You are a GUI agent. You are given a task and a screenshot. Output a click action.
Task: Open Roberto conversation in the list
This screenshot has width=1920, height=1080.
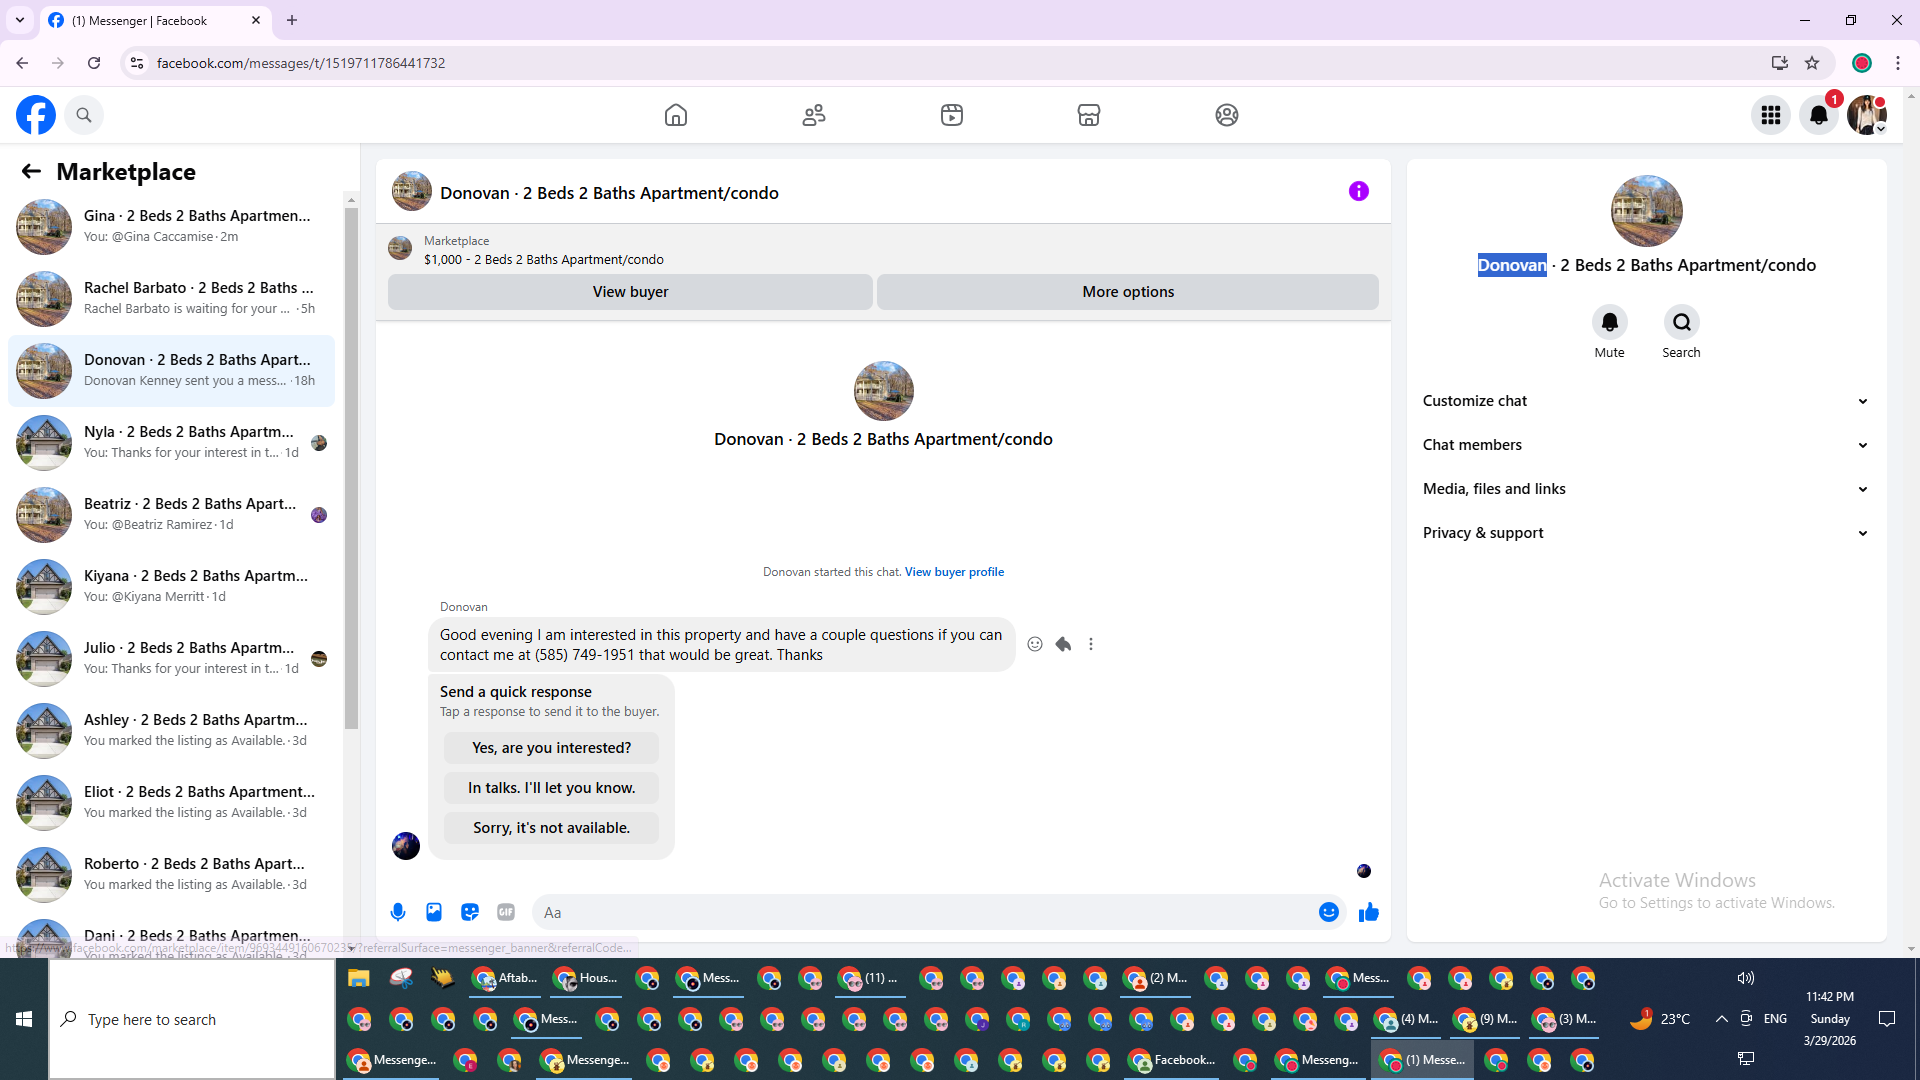(171, 875)
